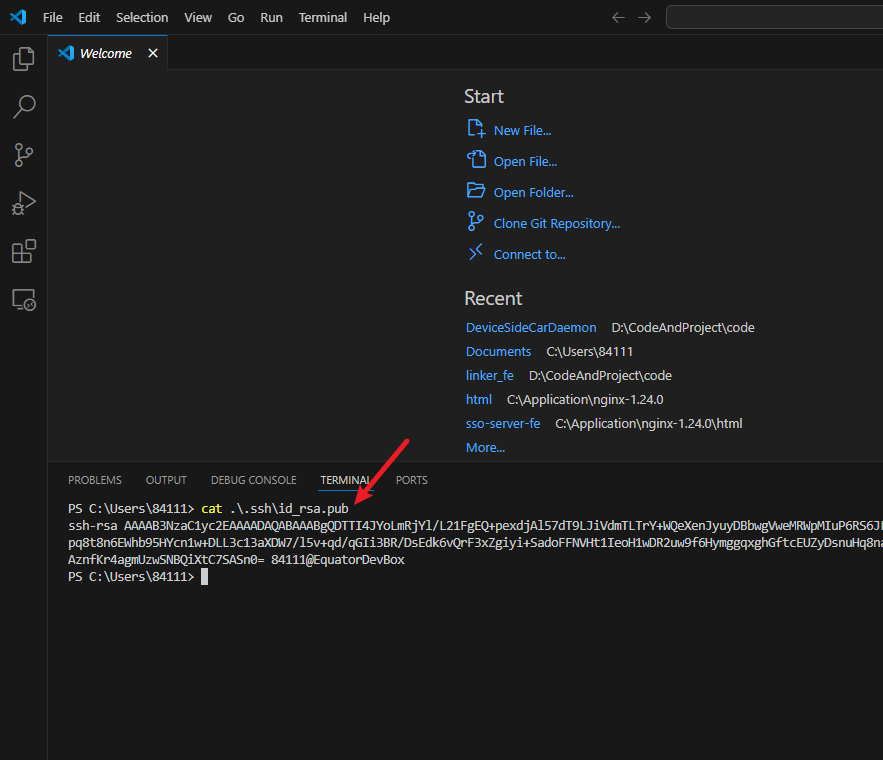Switch to the PROBLEMS panel tab

95,480
